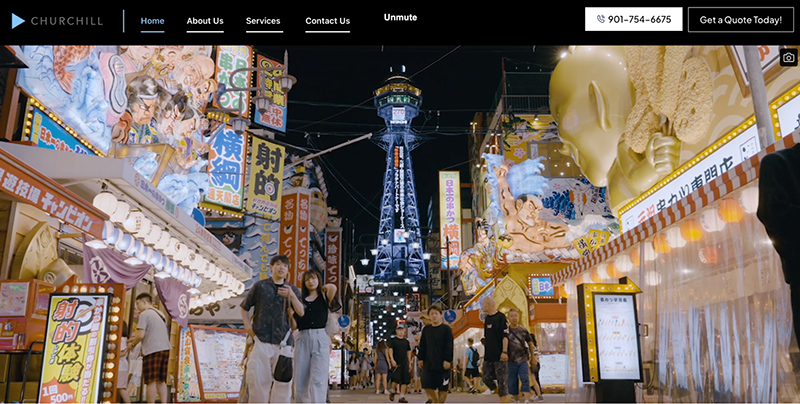Click the illuminated Tsutenkaku tower in the video

(398, 170)
